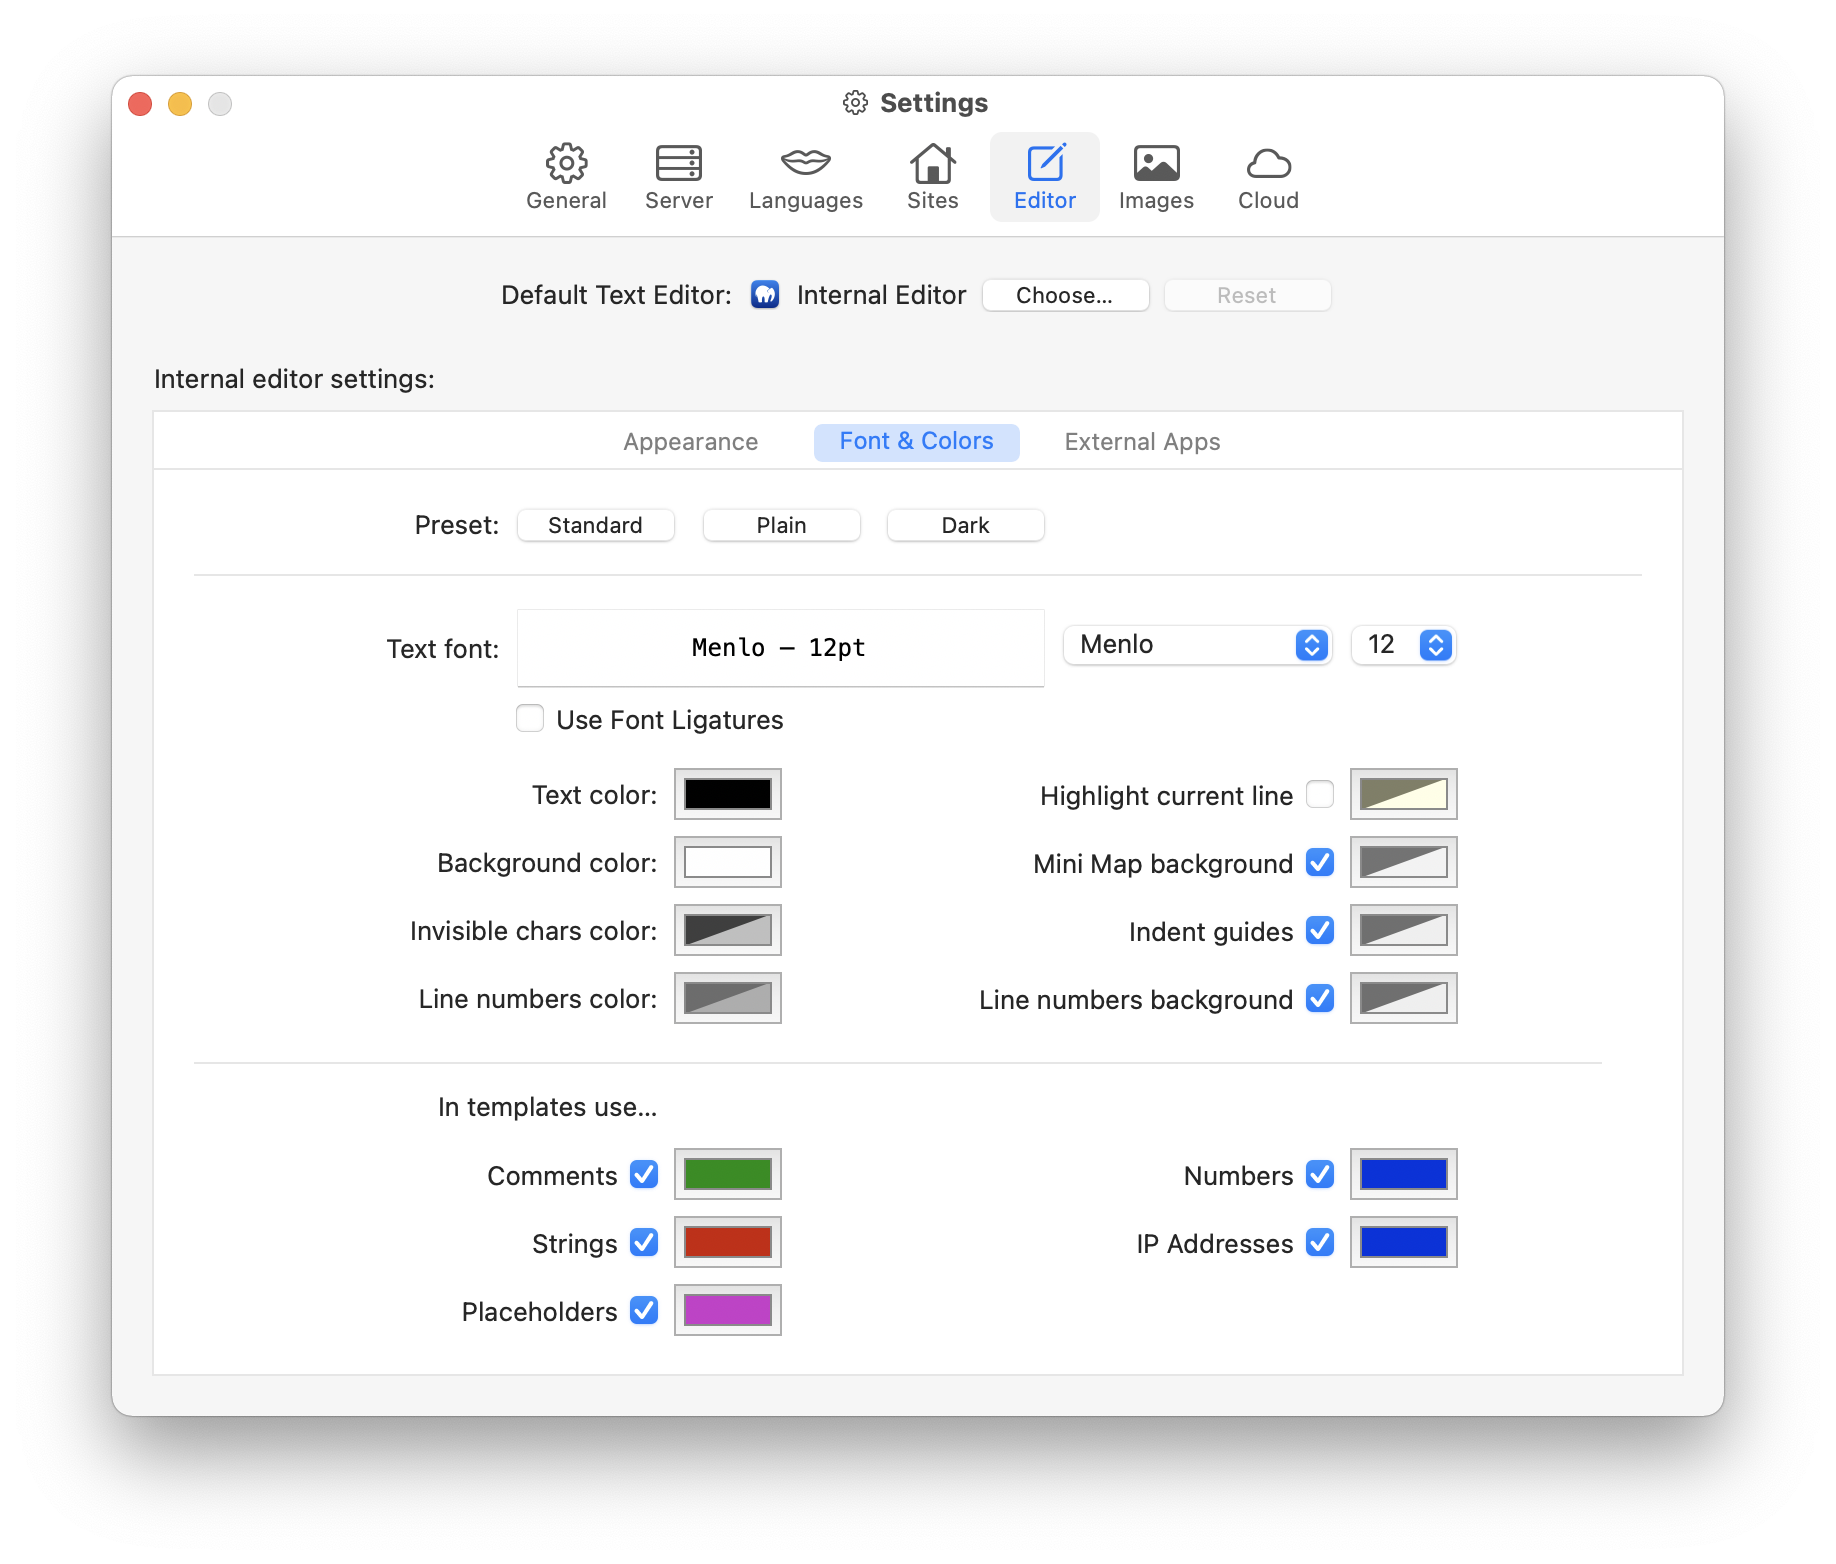Enable Highlight current line checkbox

(1320, 794)
